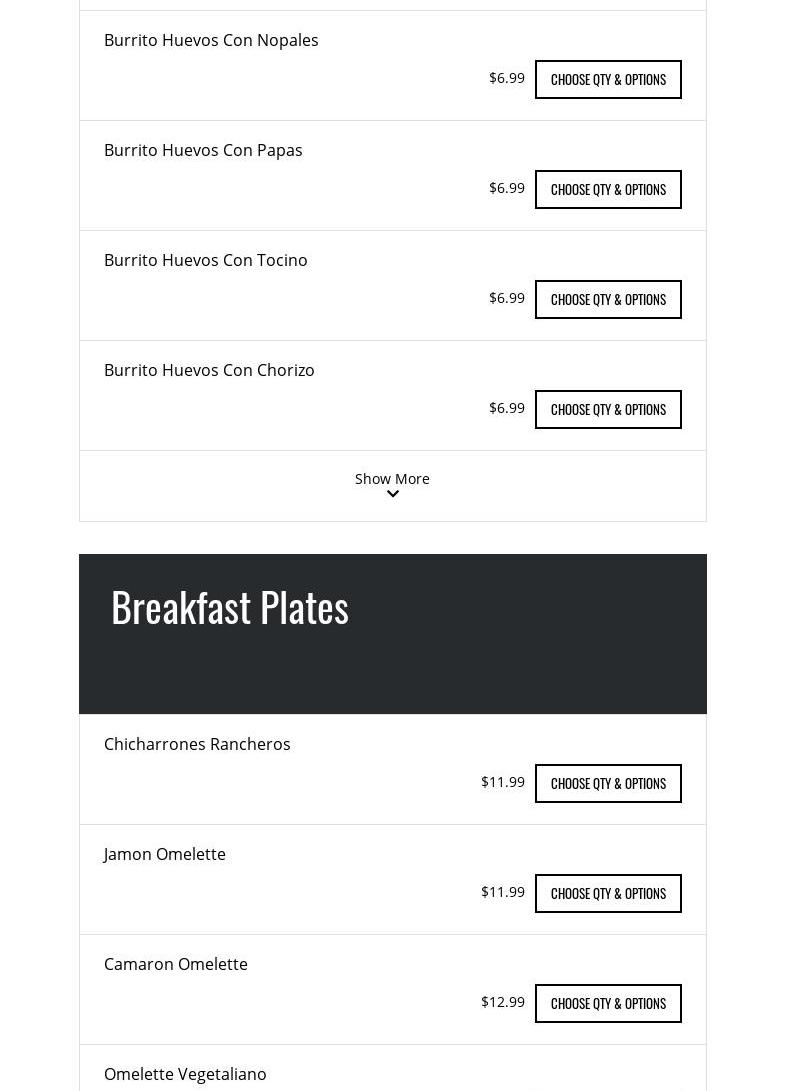The width and height of the screenshot is (785, 1091).
Task: Choose quantity for Burrito Huevos Con Papas
Action: point(608,189)
